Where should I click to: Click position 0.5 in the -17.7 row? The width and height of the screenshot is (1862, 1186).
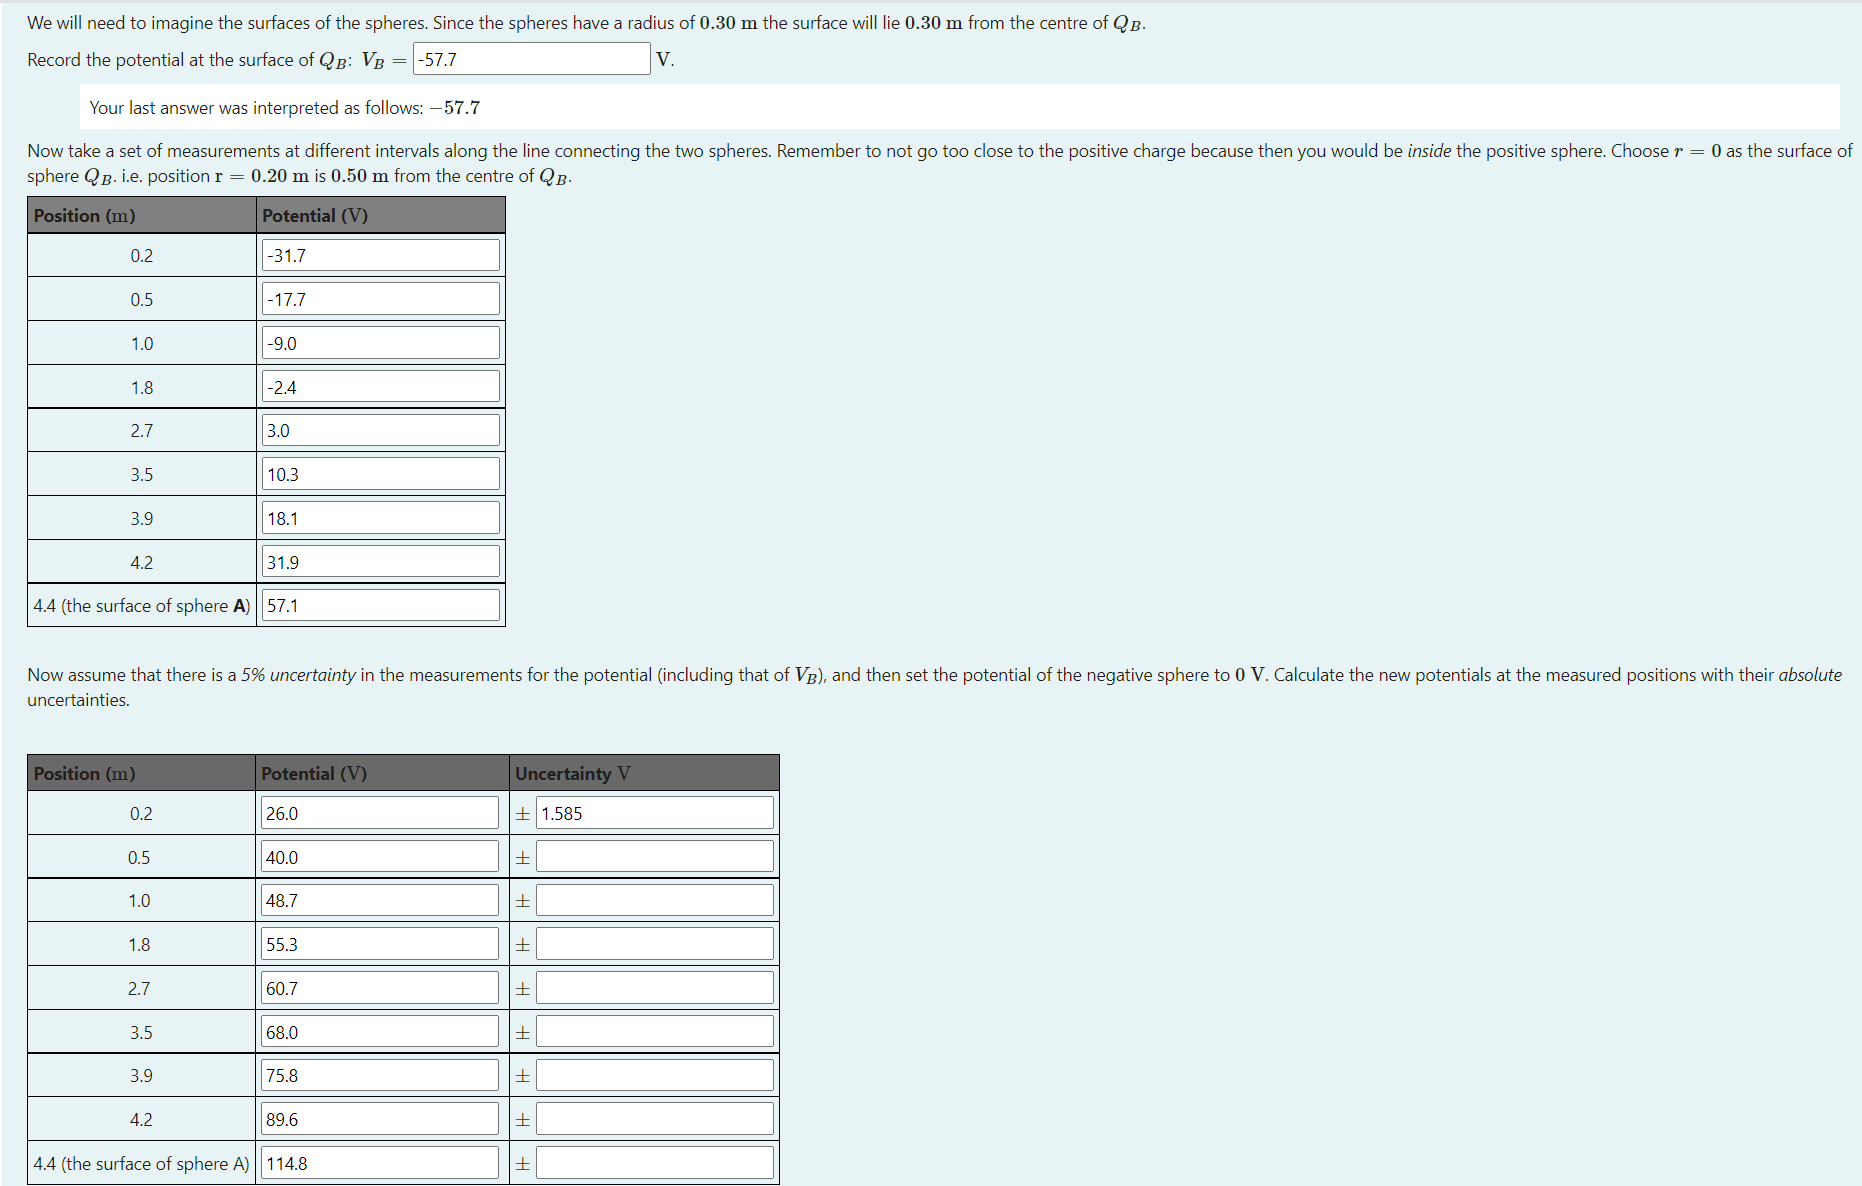(x=142, y=299)
